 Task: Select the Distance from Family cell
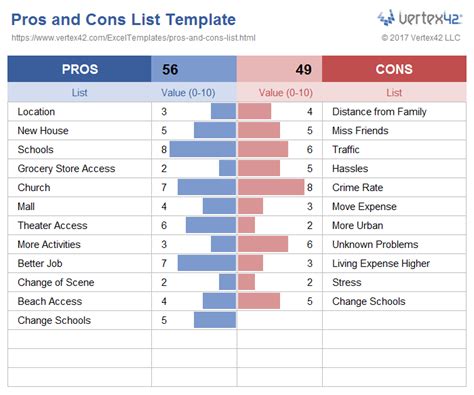tap(394, 112)
